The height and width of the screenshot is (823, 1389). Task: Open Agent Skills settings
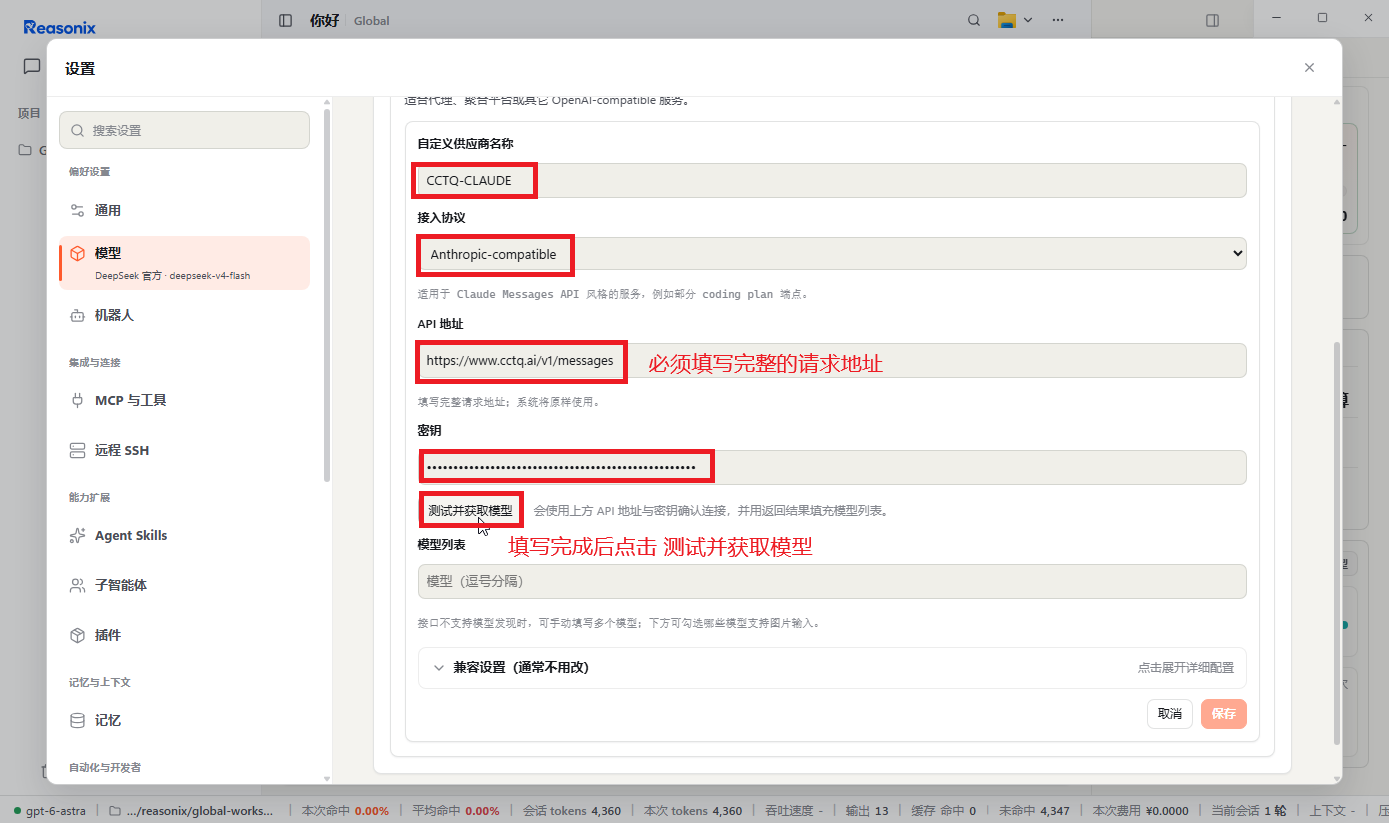pyautogui.click(x=185, y=536)
